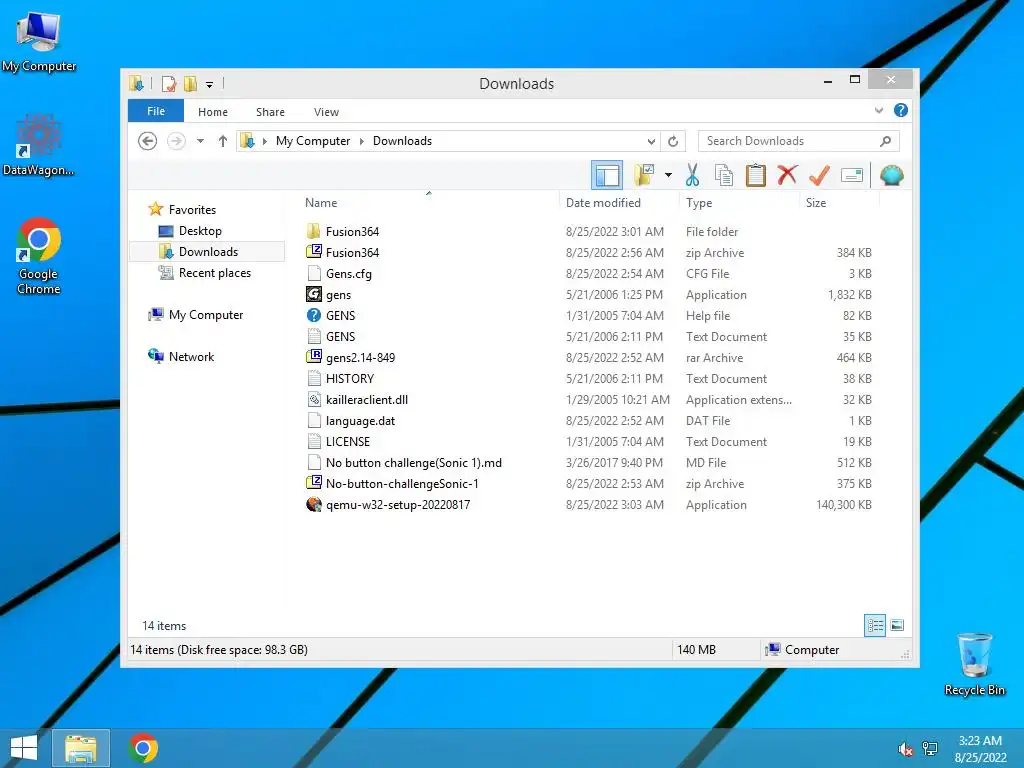Open the recent locations dropdown arrow
The width and height of the screenshot is (1024, 768).
pyautogui.click(x=200, y=141)
